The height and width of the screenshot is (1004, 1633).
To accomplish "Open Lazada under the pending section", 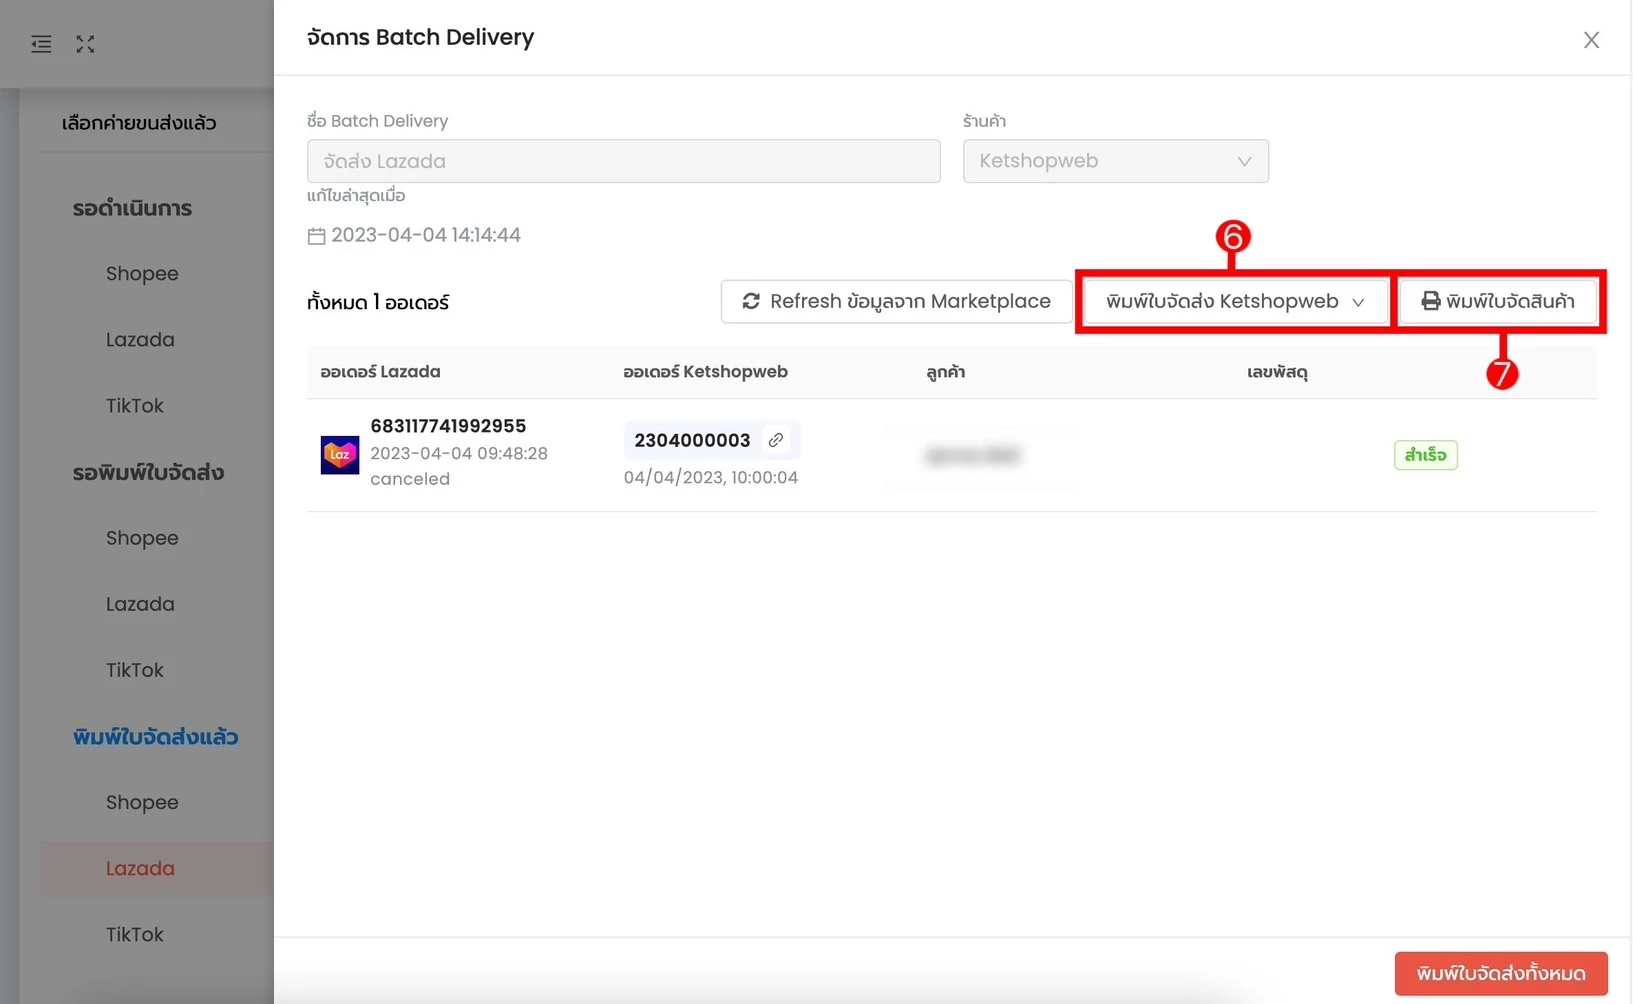I will coord(140,340).
